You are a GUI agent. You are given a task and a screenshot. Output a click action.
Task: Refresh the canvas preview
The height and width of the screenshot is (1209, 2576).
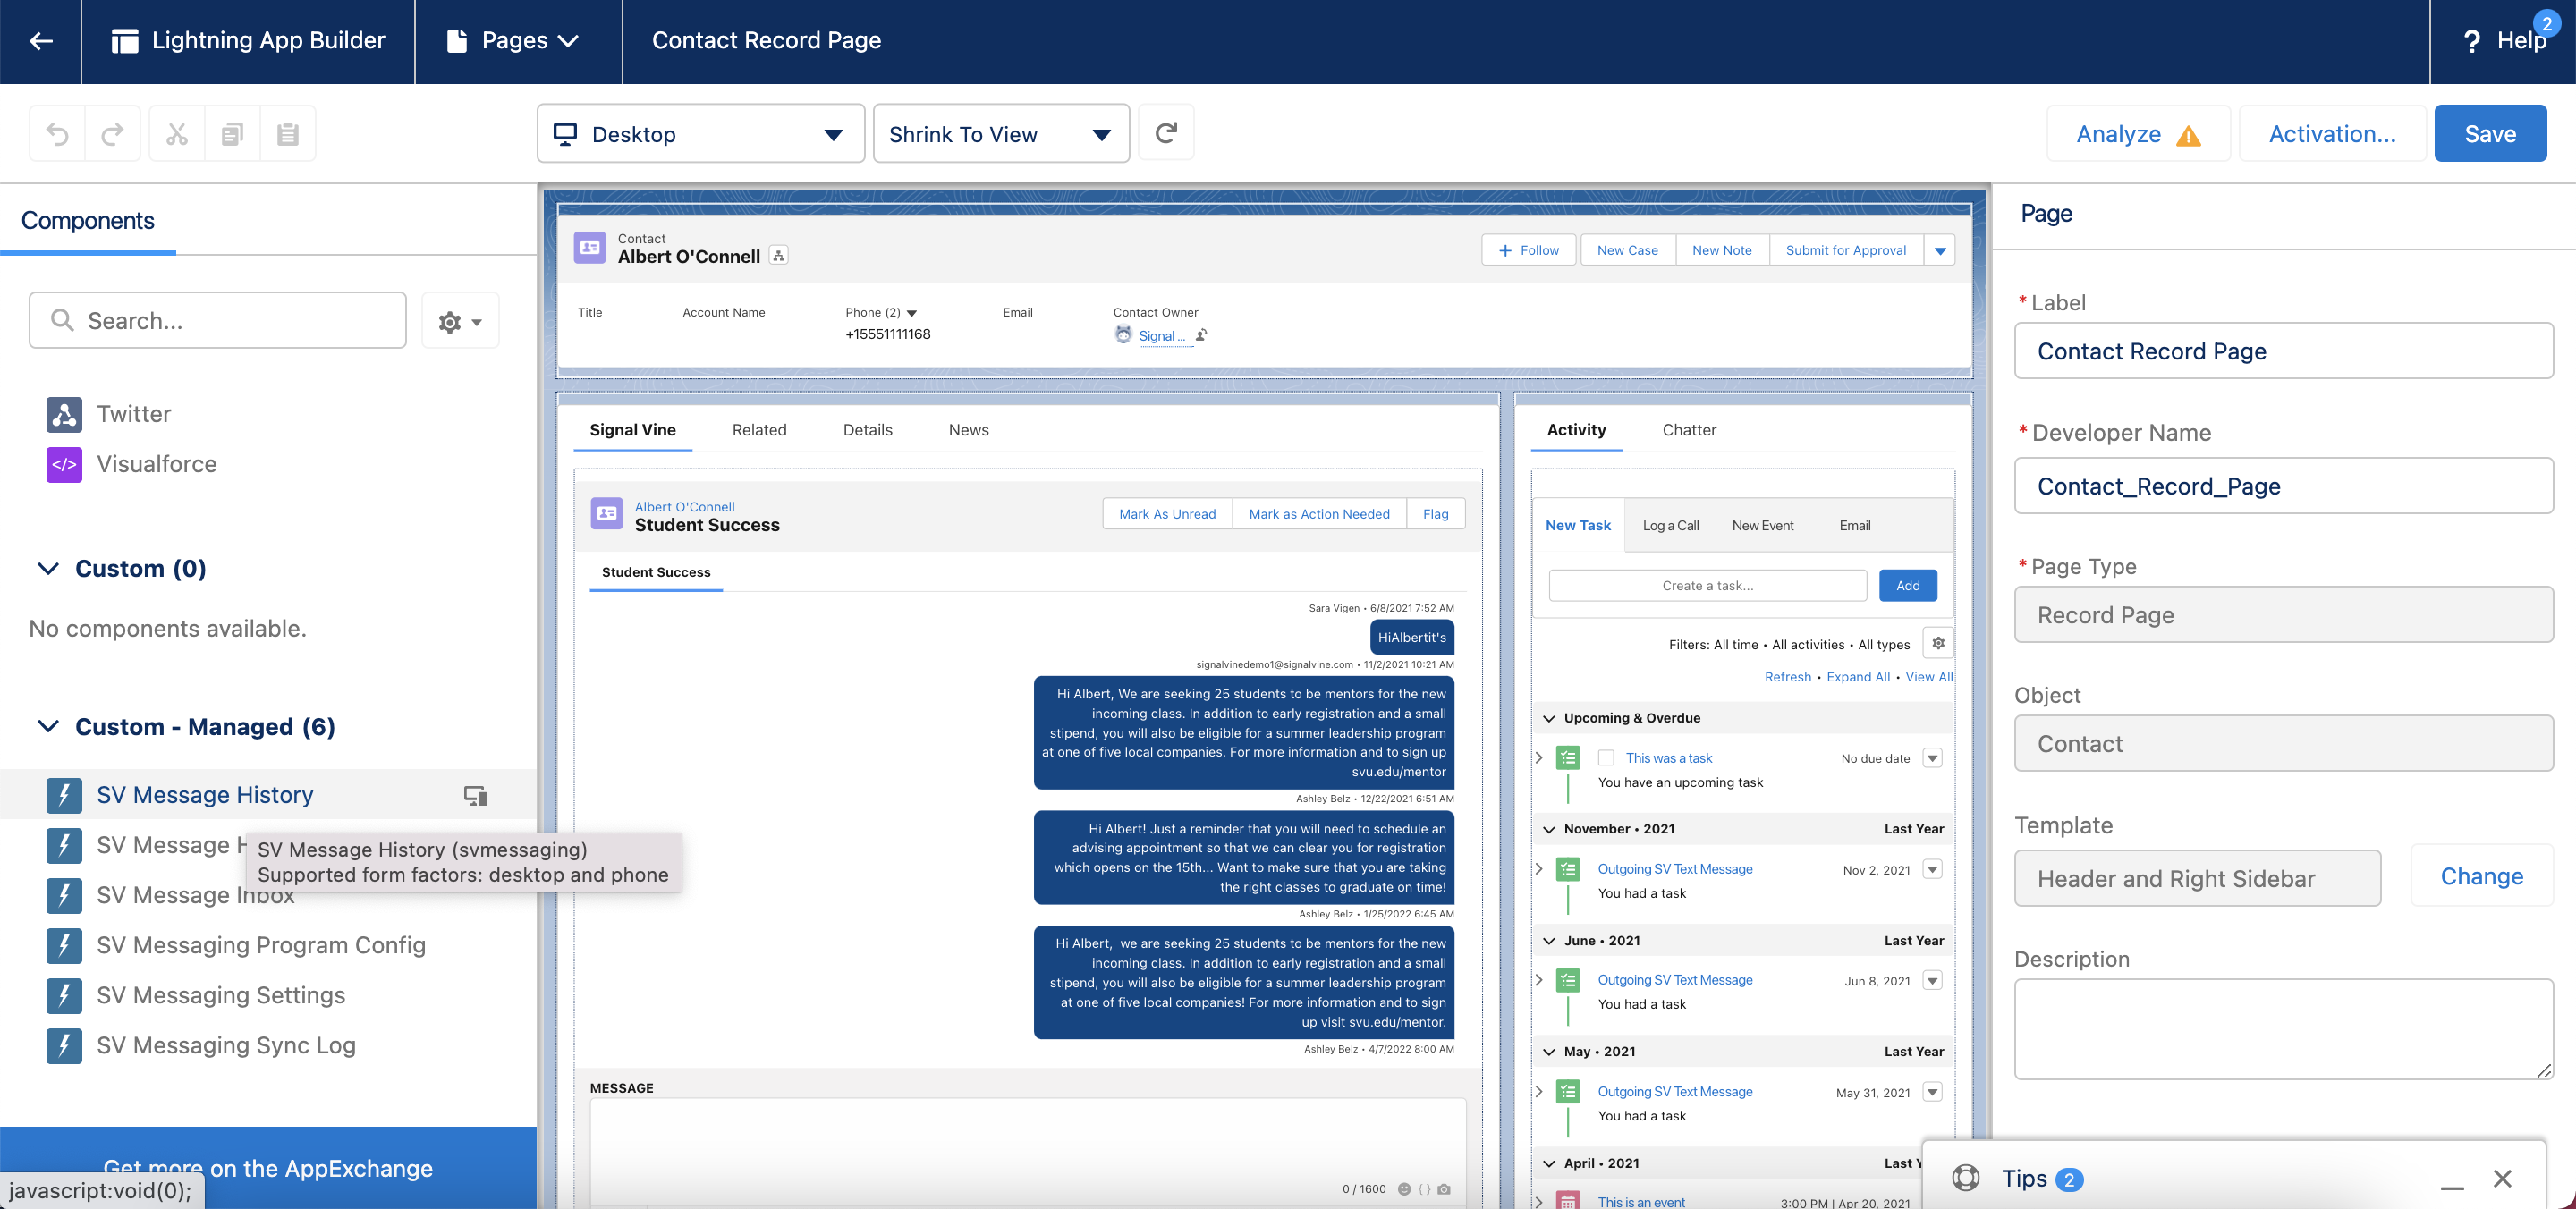coord(1166,133)
